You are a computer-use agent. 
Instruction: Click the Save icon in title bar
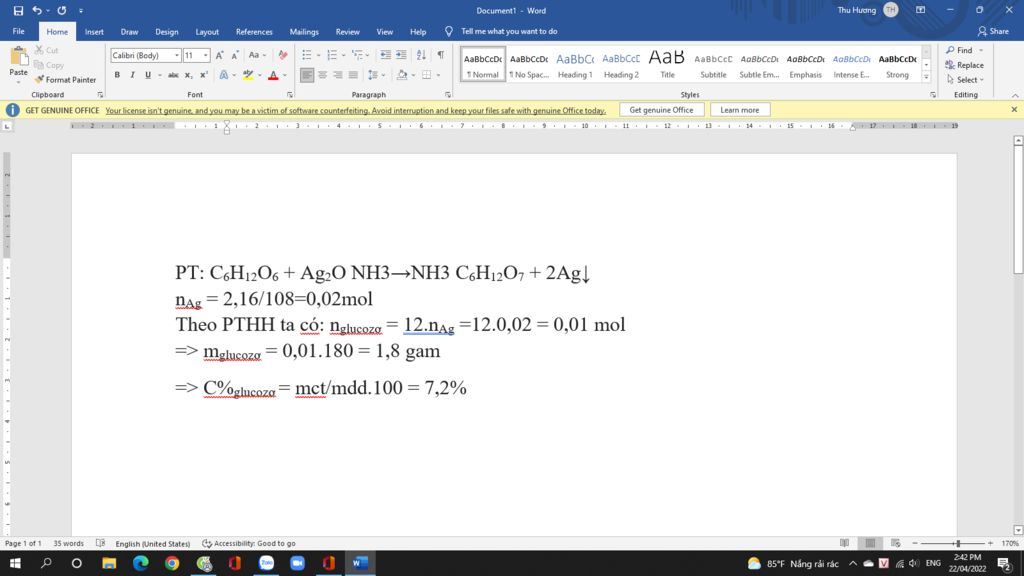[18, 10]
